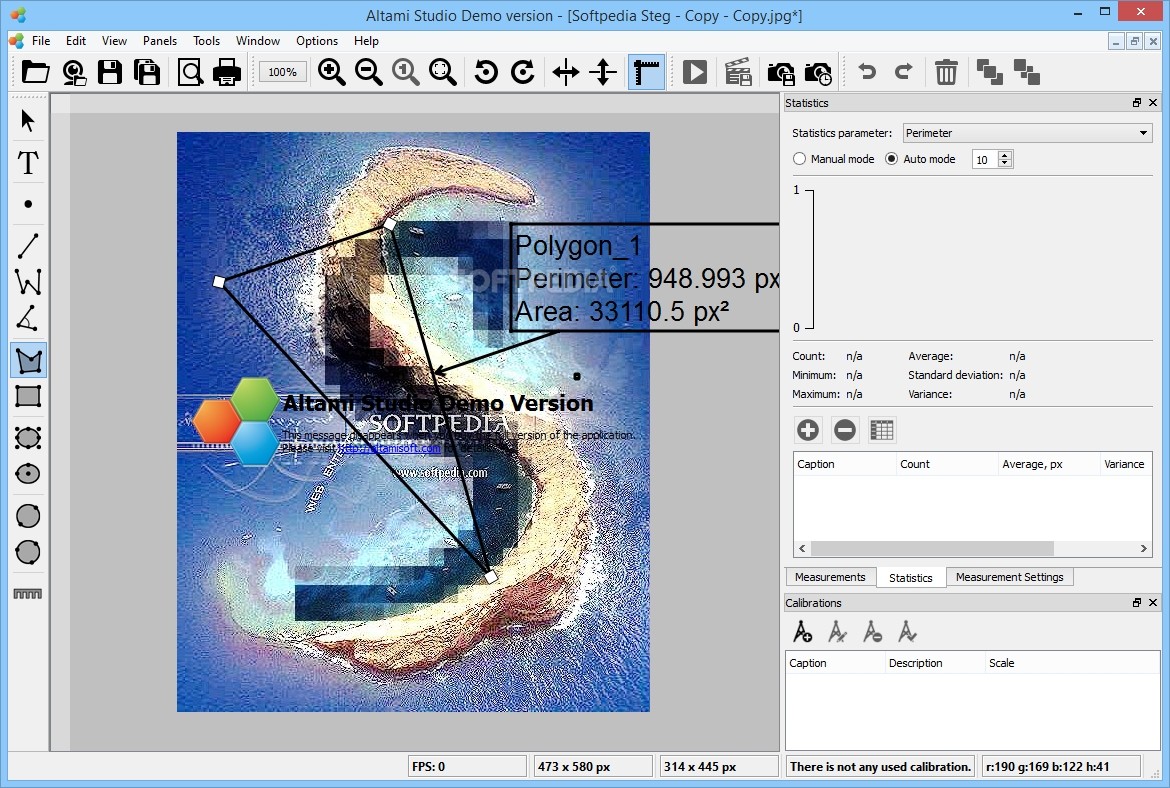Select the Point tool
Viewport: 1170px width, 788px height.
pos(28,204)
